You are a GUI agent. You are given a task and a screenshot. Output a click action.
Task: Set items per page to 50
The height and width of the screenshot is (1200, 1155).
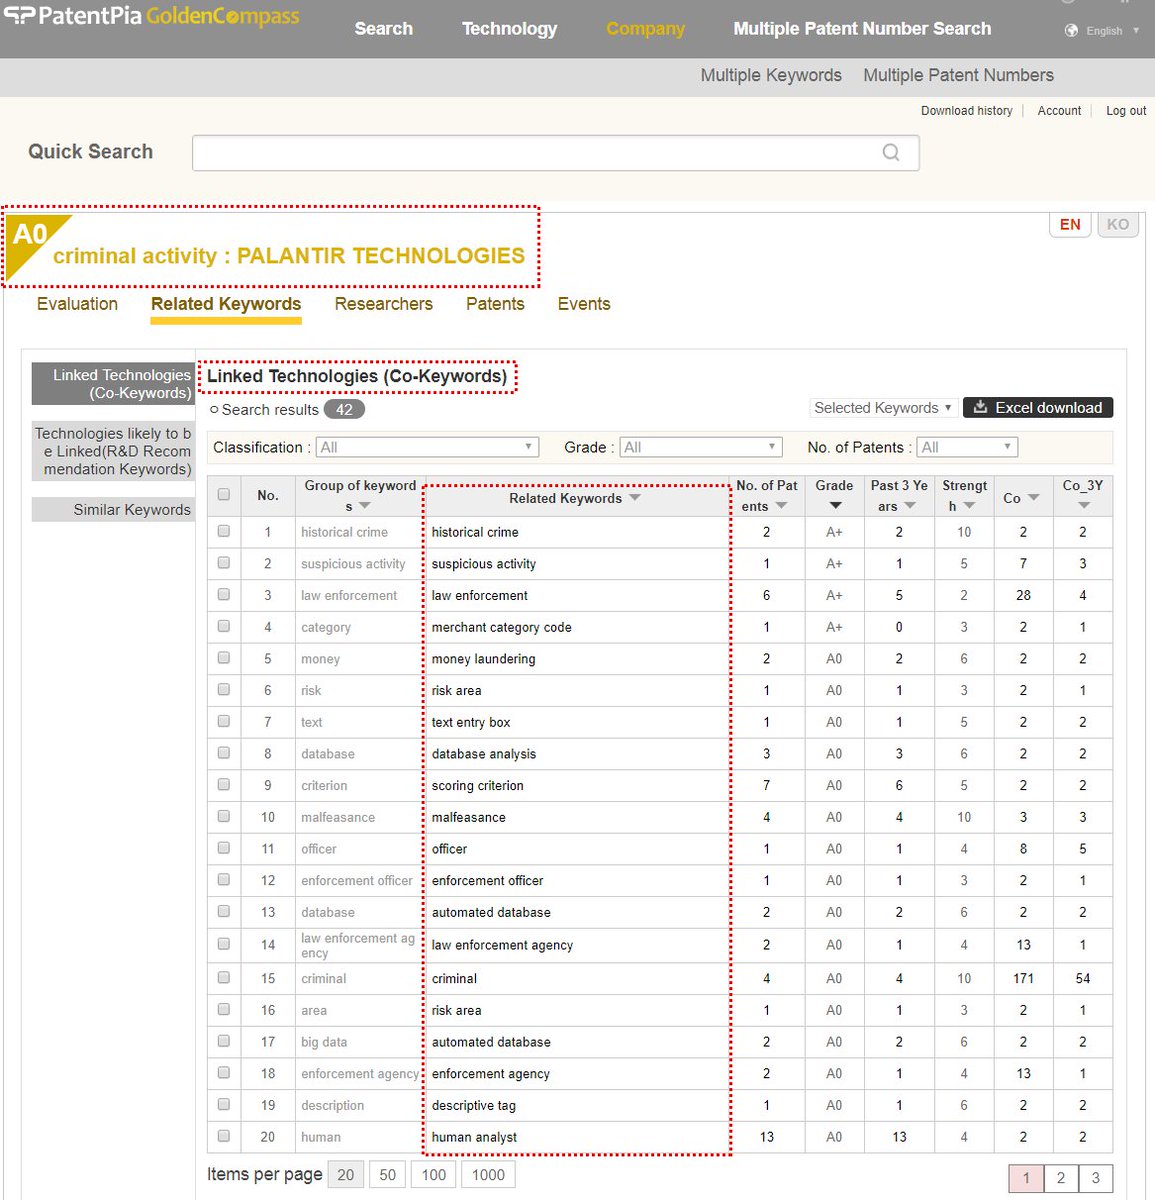(x=388, y=1175)
